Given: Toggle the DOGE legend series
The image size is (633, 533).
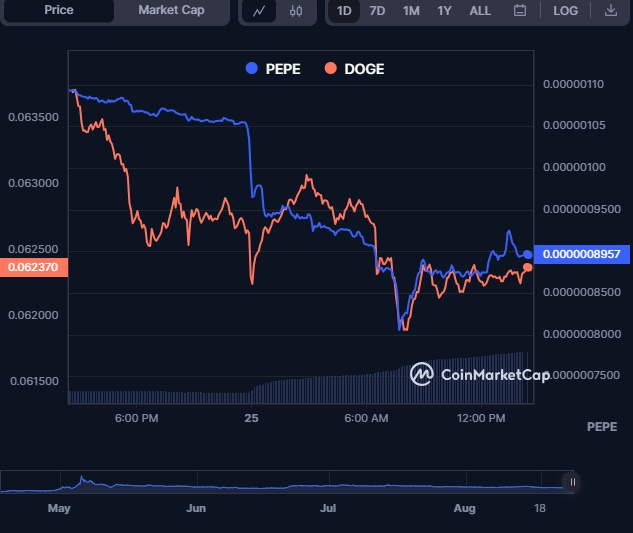Looking at the screenshot, I should pos(354,69).
